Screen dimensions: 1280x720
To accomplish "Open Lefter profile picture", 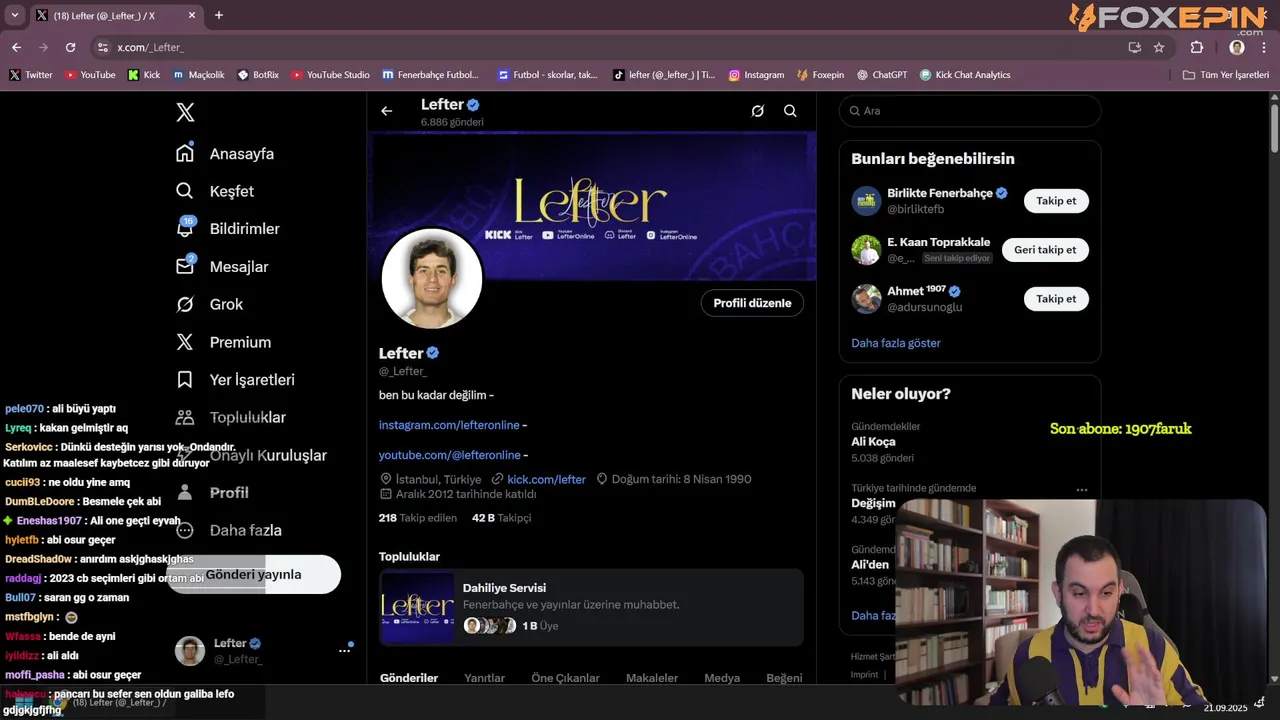I will pyautogui.click(x=432, y=279).
